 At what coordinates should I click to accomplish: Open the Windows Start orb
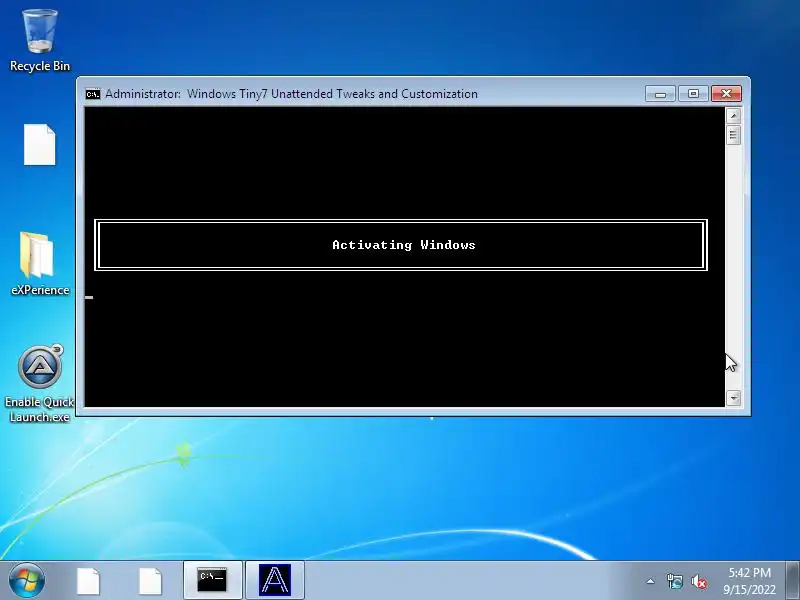27,580
